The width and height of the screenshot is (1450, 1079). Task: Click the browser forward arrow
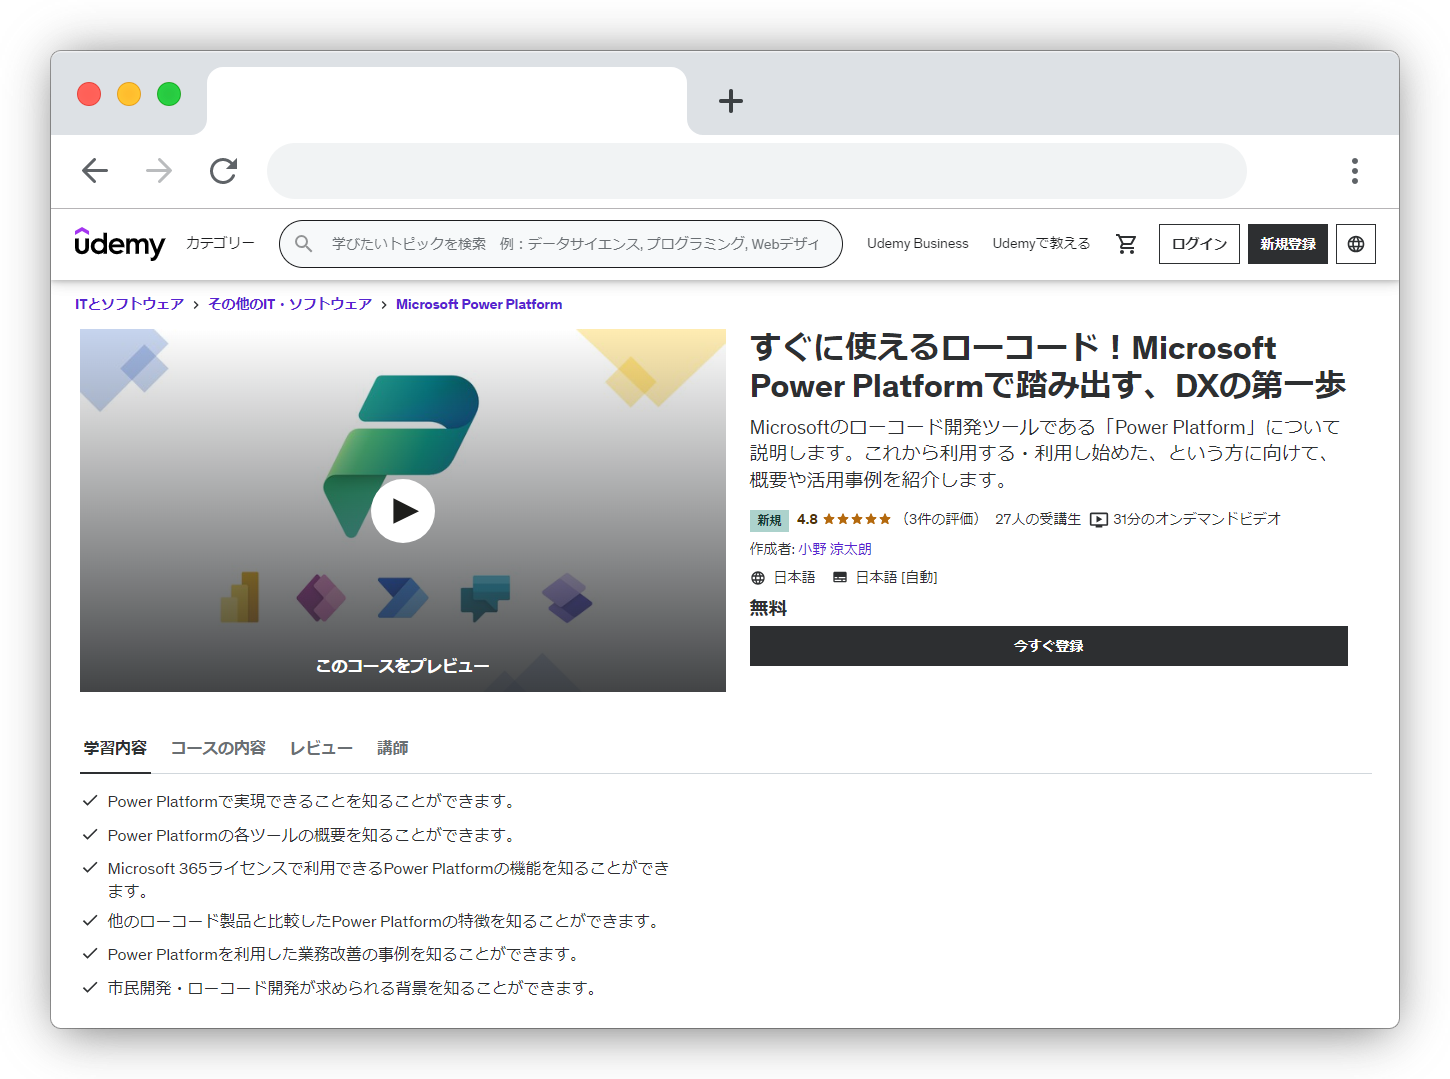coord(159,171)
